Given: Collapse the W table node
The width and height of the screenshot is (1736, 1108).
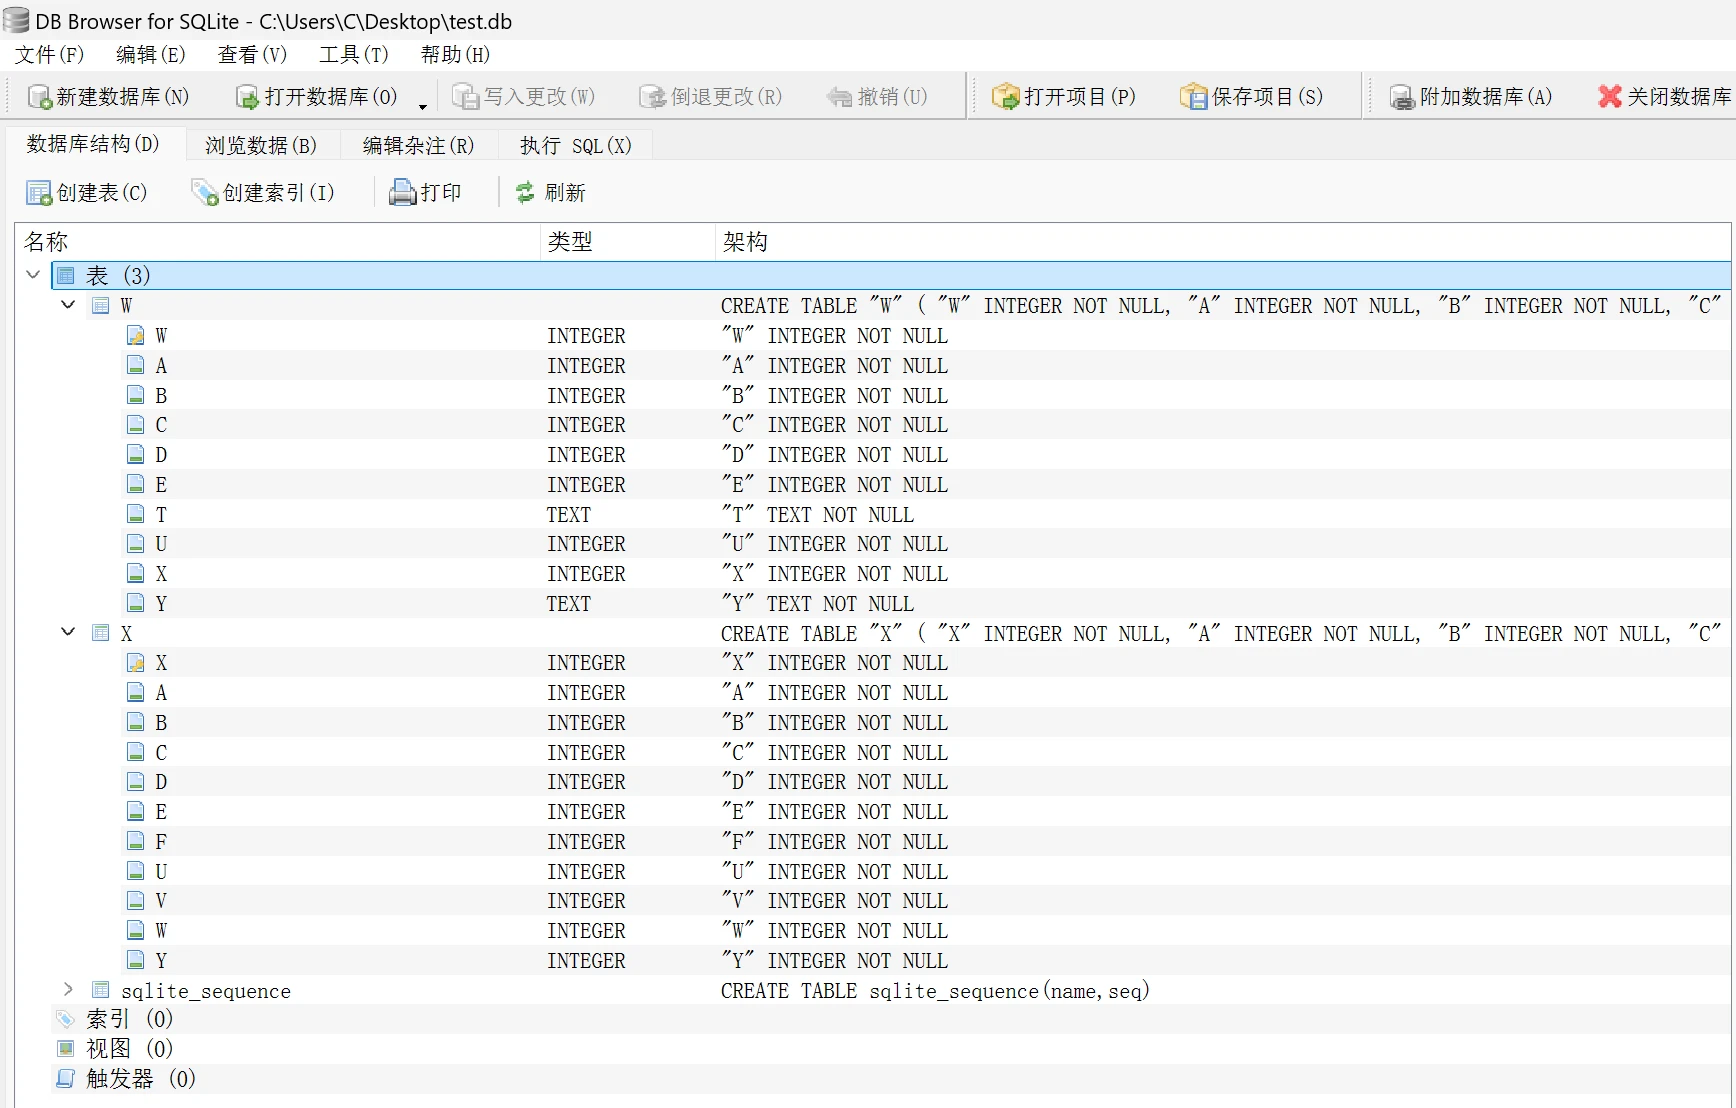Looking at the screenshot, I should click(68, 305).
